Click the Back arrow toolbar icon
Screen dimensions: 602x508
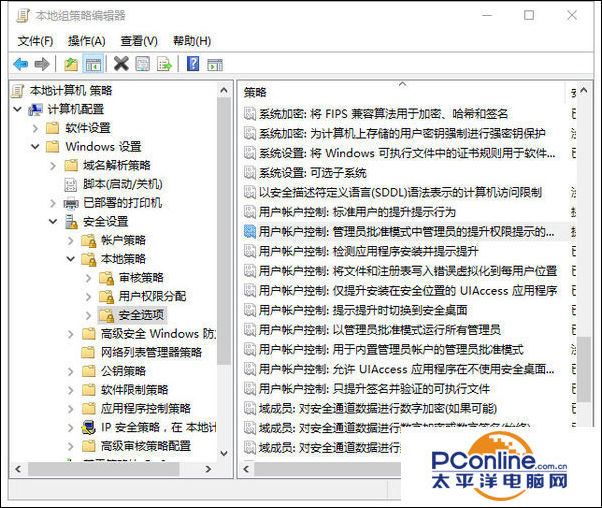coord(20,64)
